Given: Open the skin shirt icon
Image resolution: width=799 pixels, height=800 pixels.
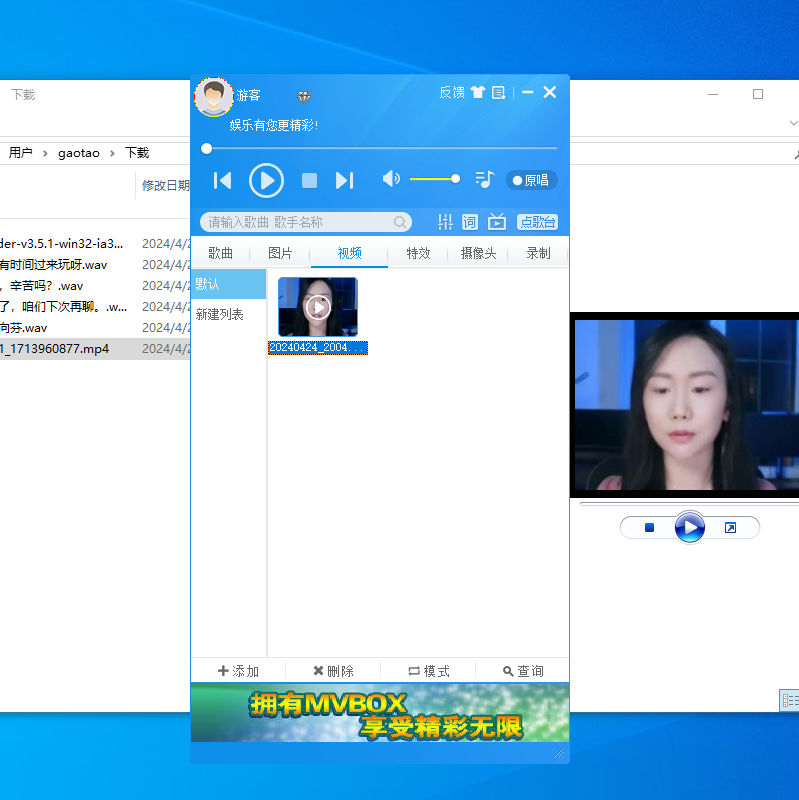Looking at the screenshot, I should pyautogui.click(x=478, y=92).
